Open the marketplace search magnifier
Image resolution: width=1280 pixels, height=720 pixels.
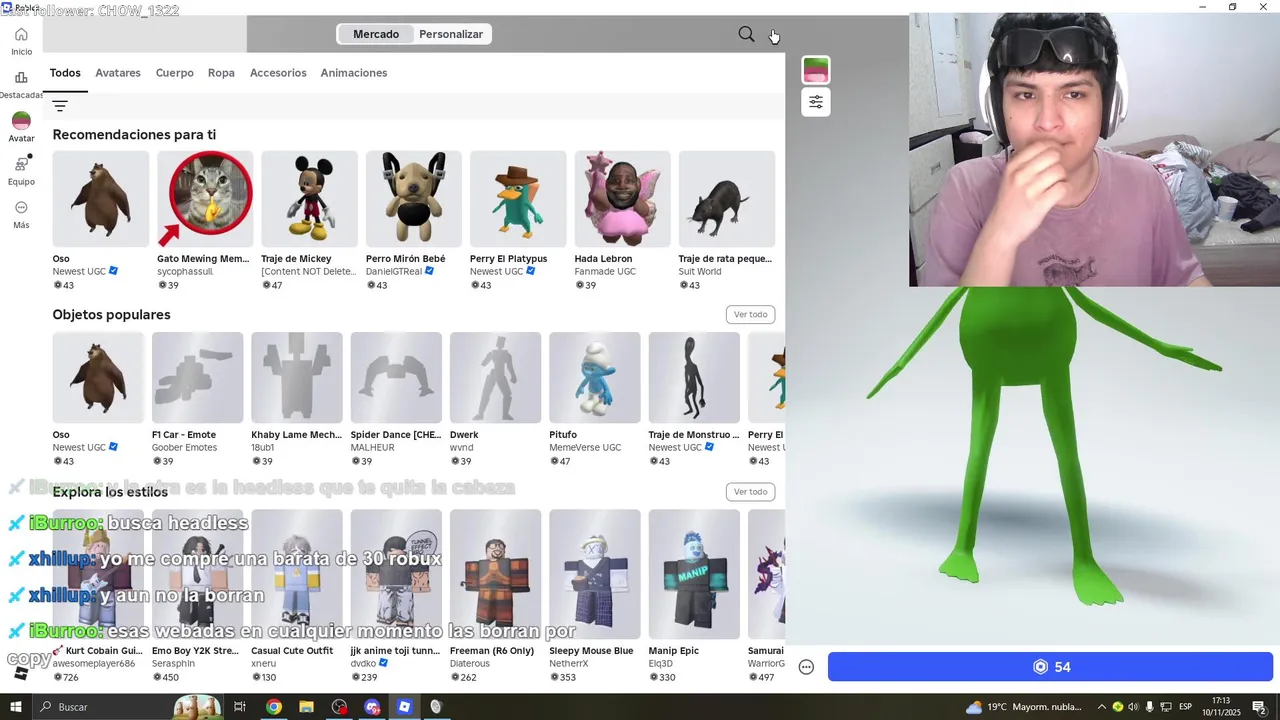[x=746, y=35]
